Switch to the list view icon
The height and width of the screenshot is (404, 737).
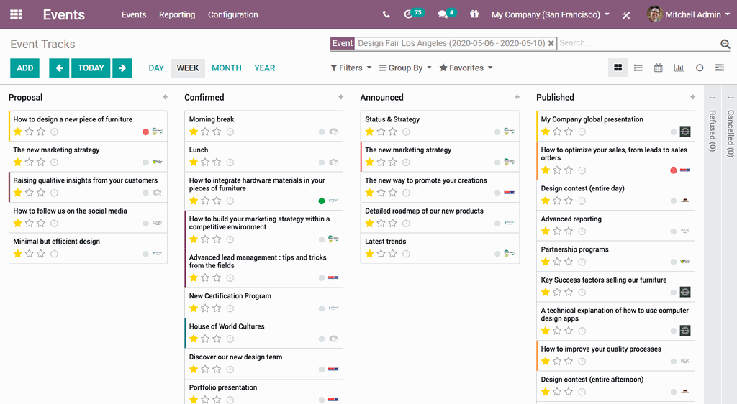pos(638,68)
